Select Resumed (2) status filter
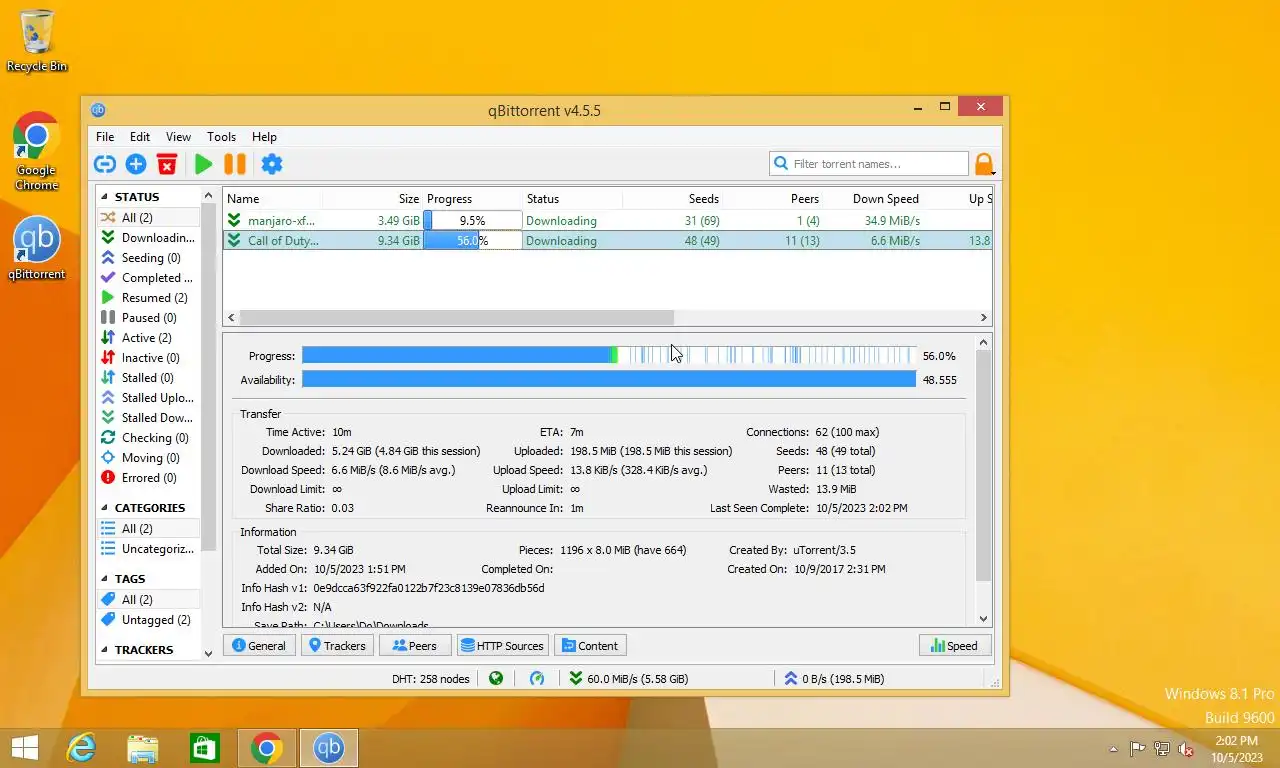 click(x=148, y=297)
